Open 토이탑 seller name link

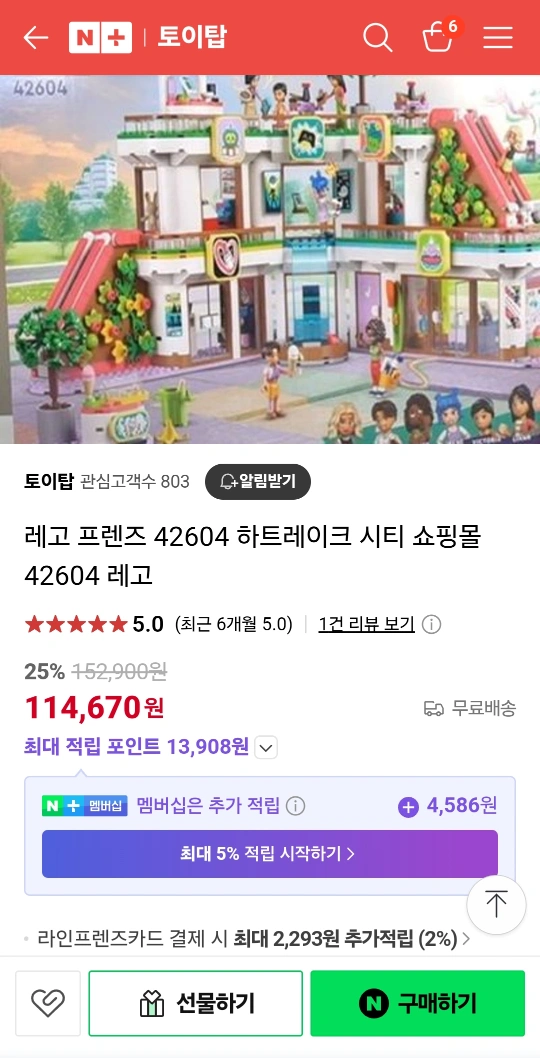(x=49, y=482)
